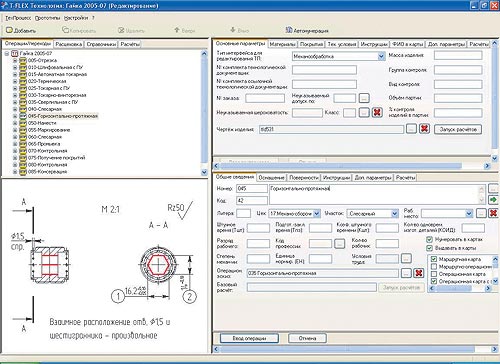The height and width of the screenshot is (364, 500).
Task: Browse for Операционный эскиз
Action: coord(406,273)
